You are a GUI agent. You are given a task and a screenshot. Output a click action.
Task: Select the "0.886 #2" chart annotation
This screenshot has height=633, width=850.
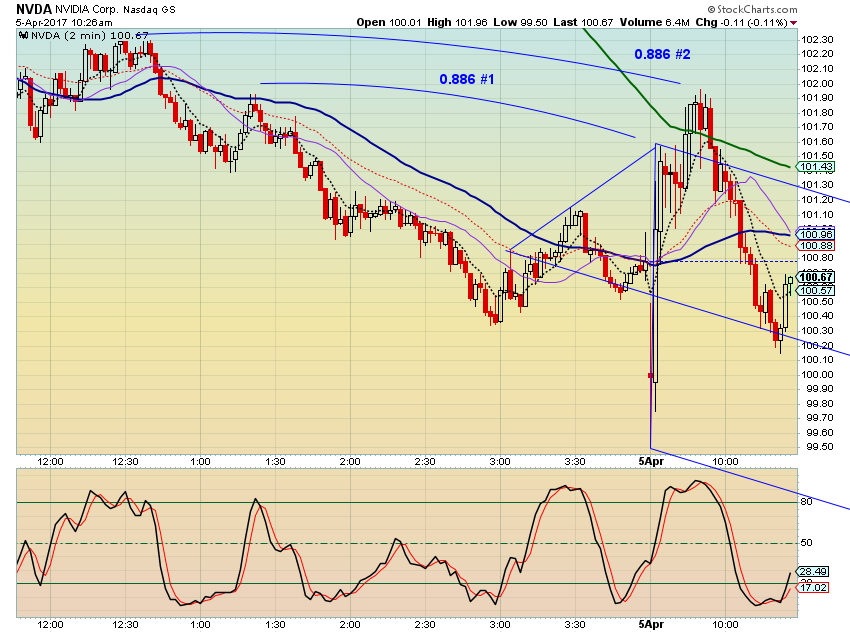[x=662, y=54]
